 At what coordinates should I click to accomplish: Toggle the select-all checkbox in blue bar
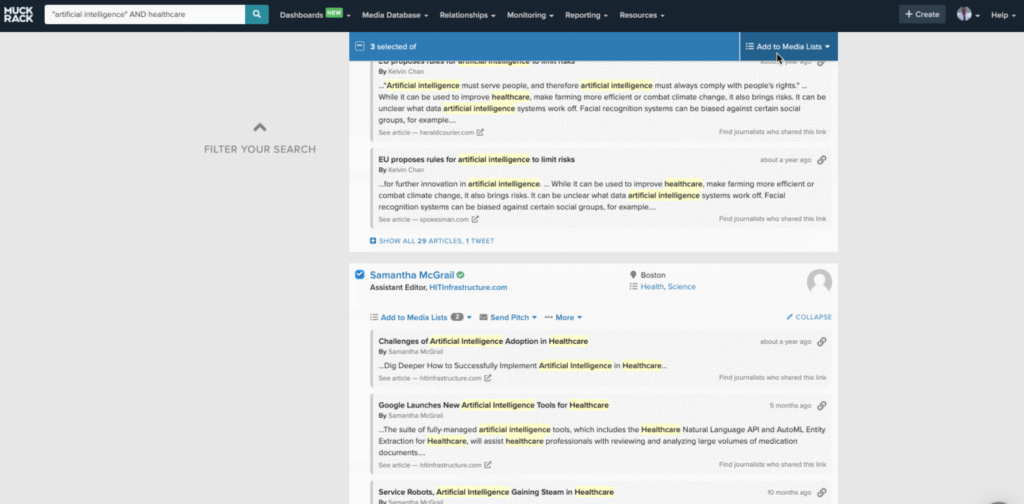coord(359,46)
